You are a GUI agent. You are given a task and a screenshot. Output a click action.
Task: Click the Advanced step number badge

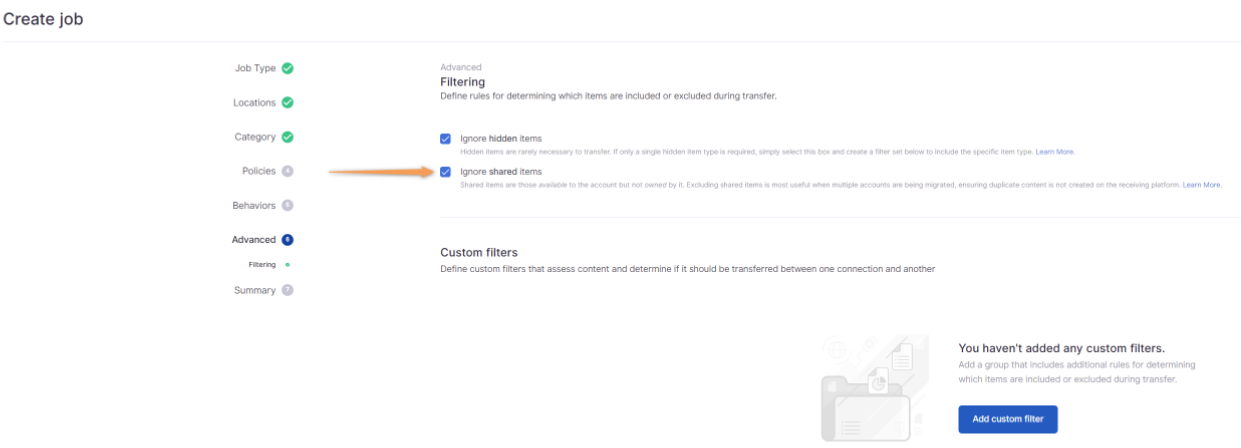(x=287, y=240)
